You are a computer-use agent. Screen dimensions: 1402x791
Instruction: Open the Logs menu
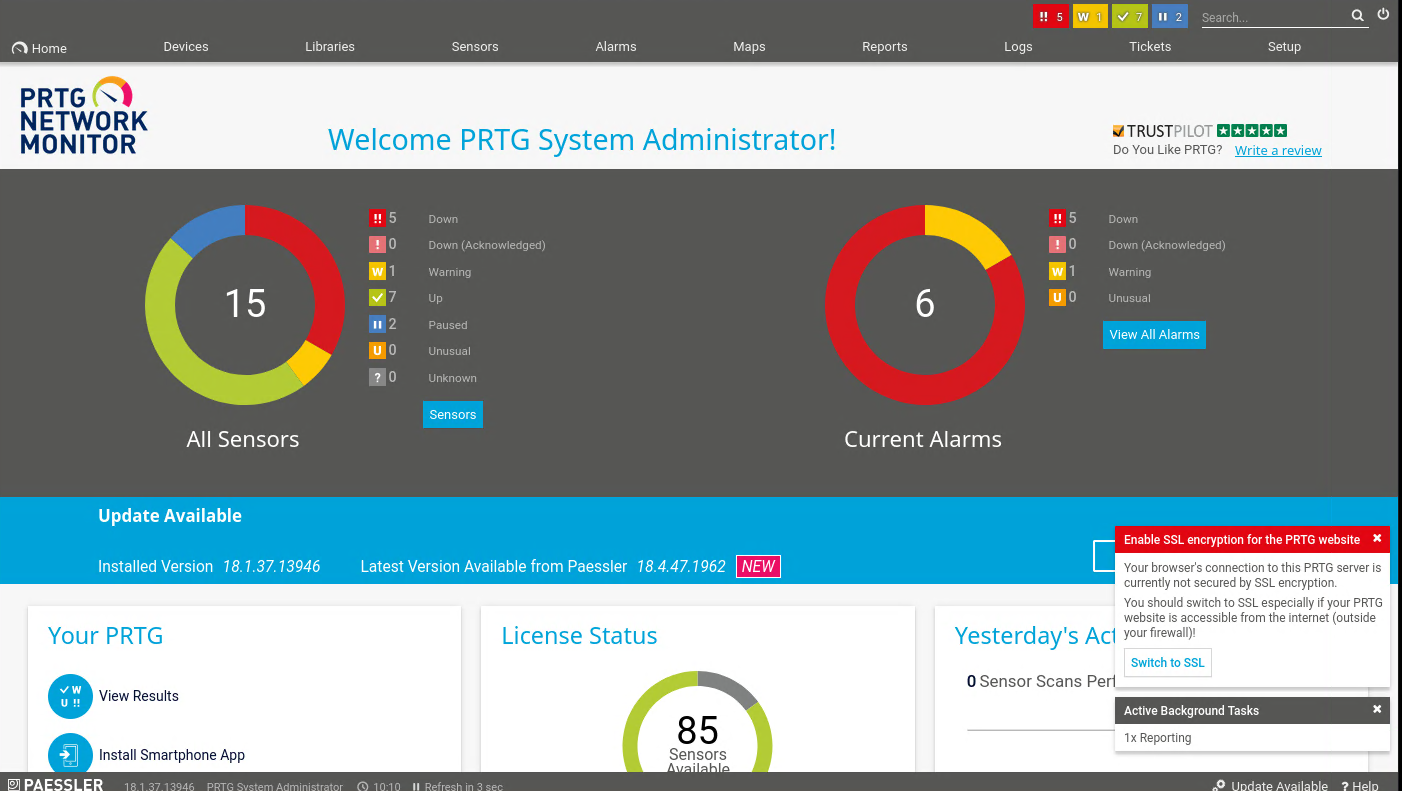pos(1018,46)
